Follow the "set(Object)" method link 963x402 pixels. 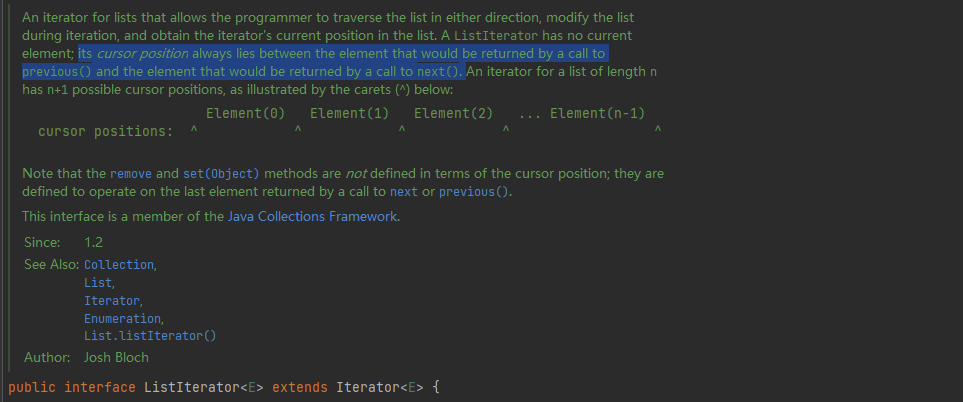coord(221,173)
